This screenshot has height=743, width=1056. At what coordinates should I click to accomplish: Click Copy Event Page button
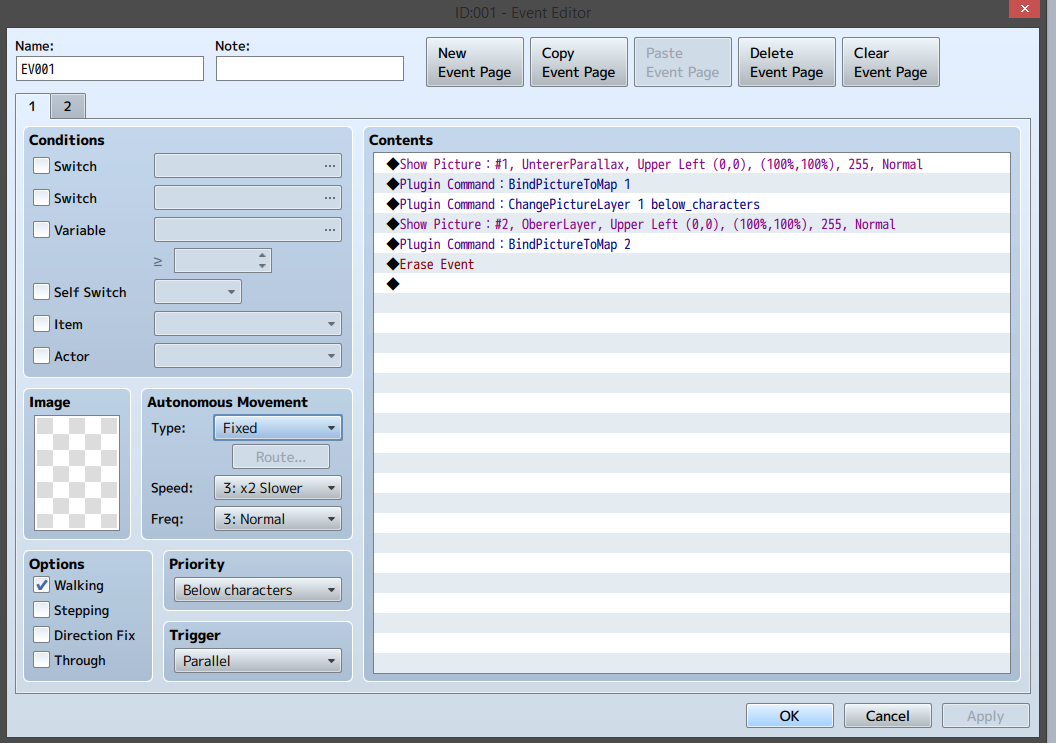(x=579, y=62)
